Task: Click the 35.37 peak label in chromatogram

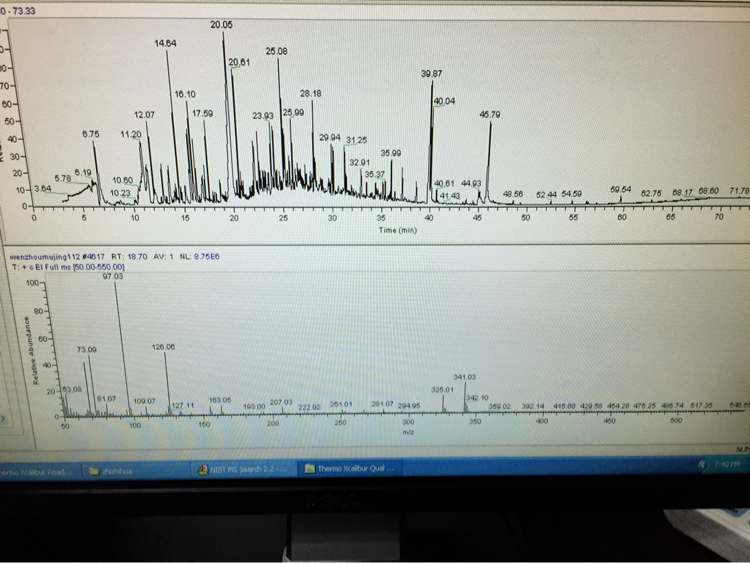Action: tap(375, 175)
